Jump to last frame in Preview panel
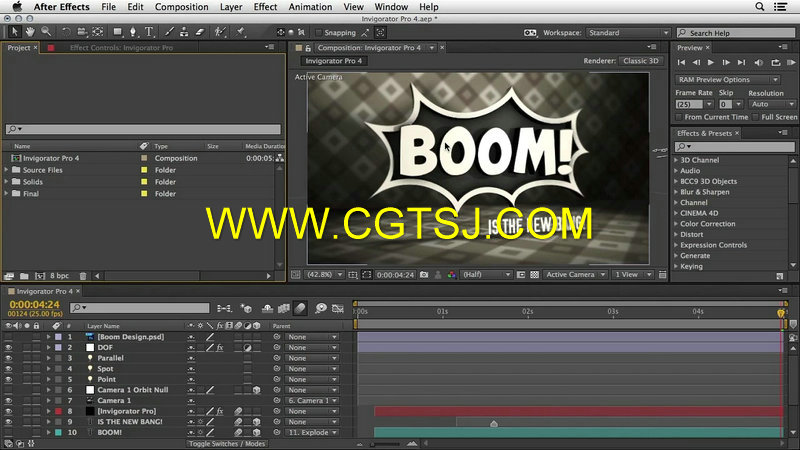The width and height of the screenshot is (800, 450). pyautogui.click(x=741, y=62)
